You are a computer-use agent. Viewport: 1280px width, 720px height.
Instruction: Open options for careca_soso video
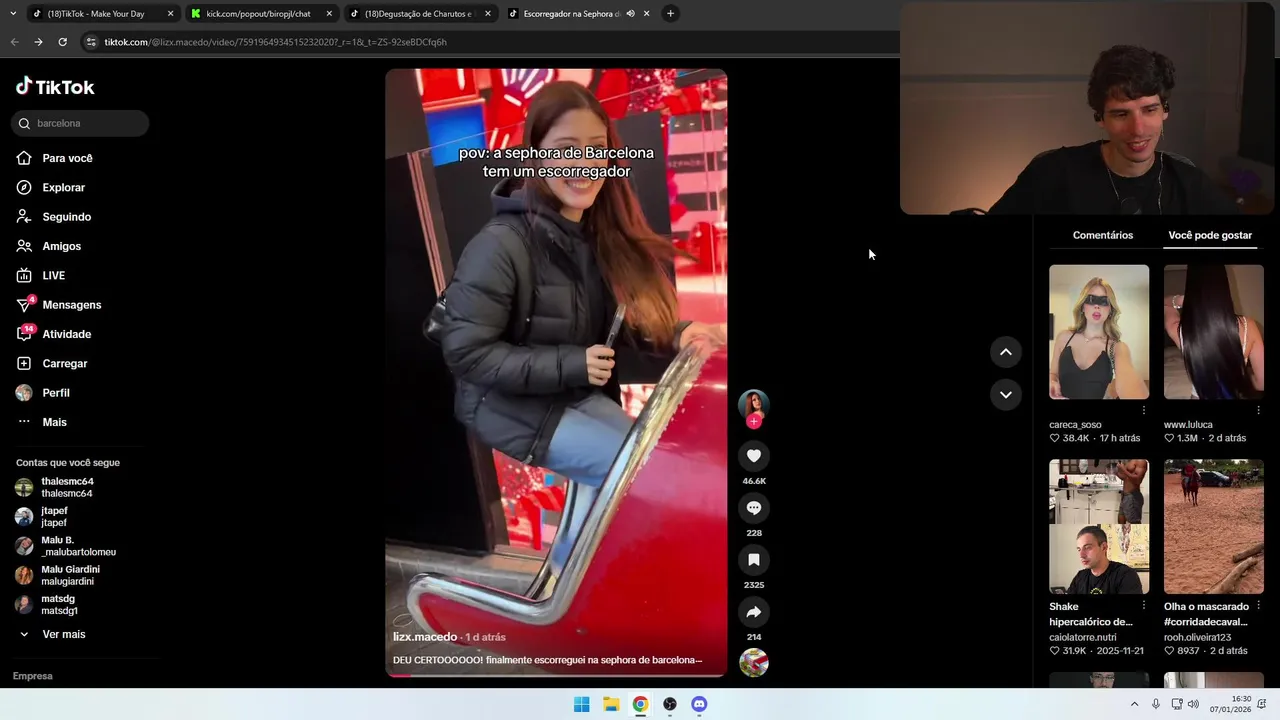point(1143,410)
